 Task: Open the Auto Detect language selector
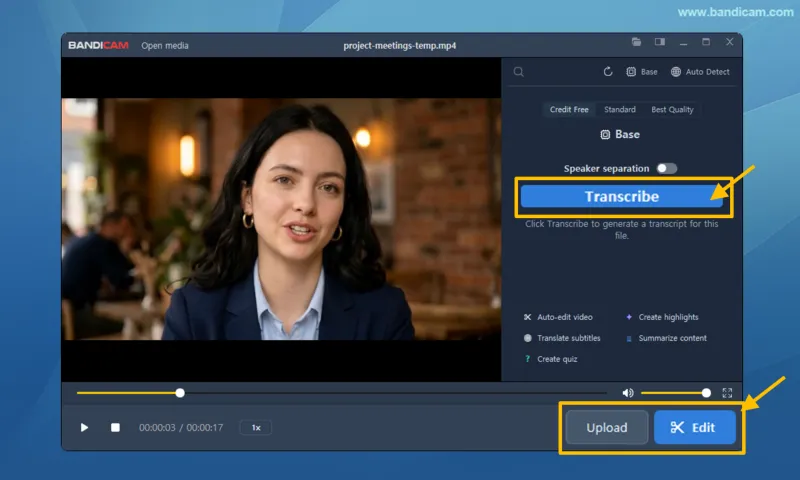[700, 72]
